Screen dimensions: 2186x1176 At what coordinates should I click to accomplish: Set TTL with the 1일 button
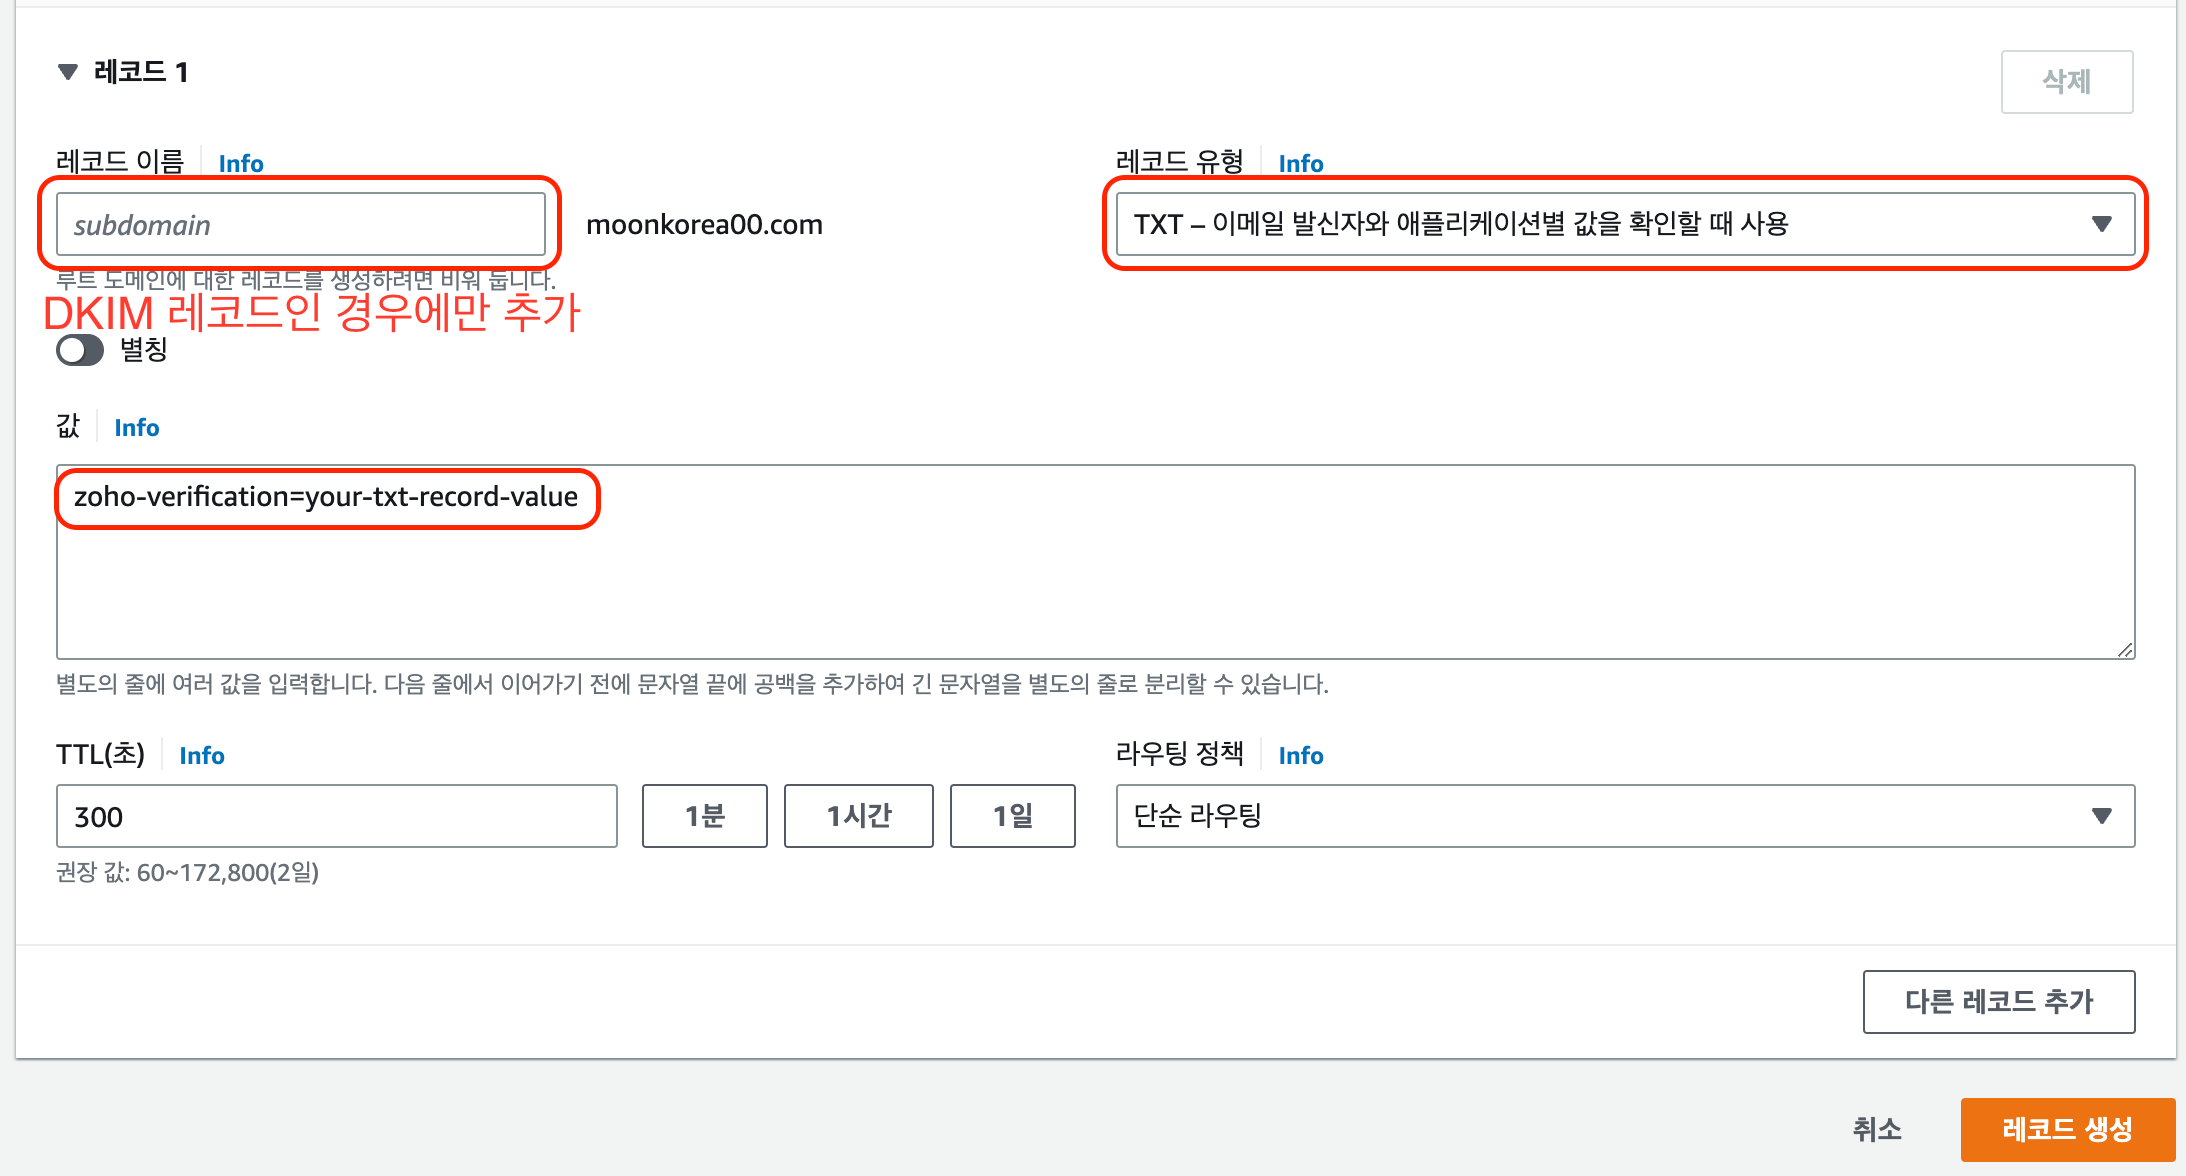tap(1012, 817)
